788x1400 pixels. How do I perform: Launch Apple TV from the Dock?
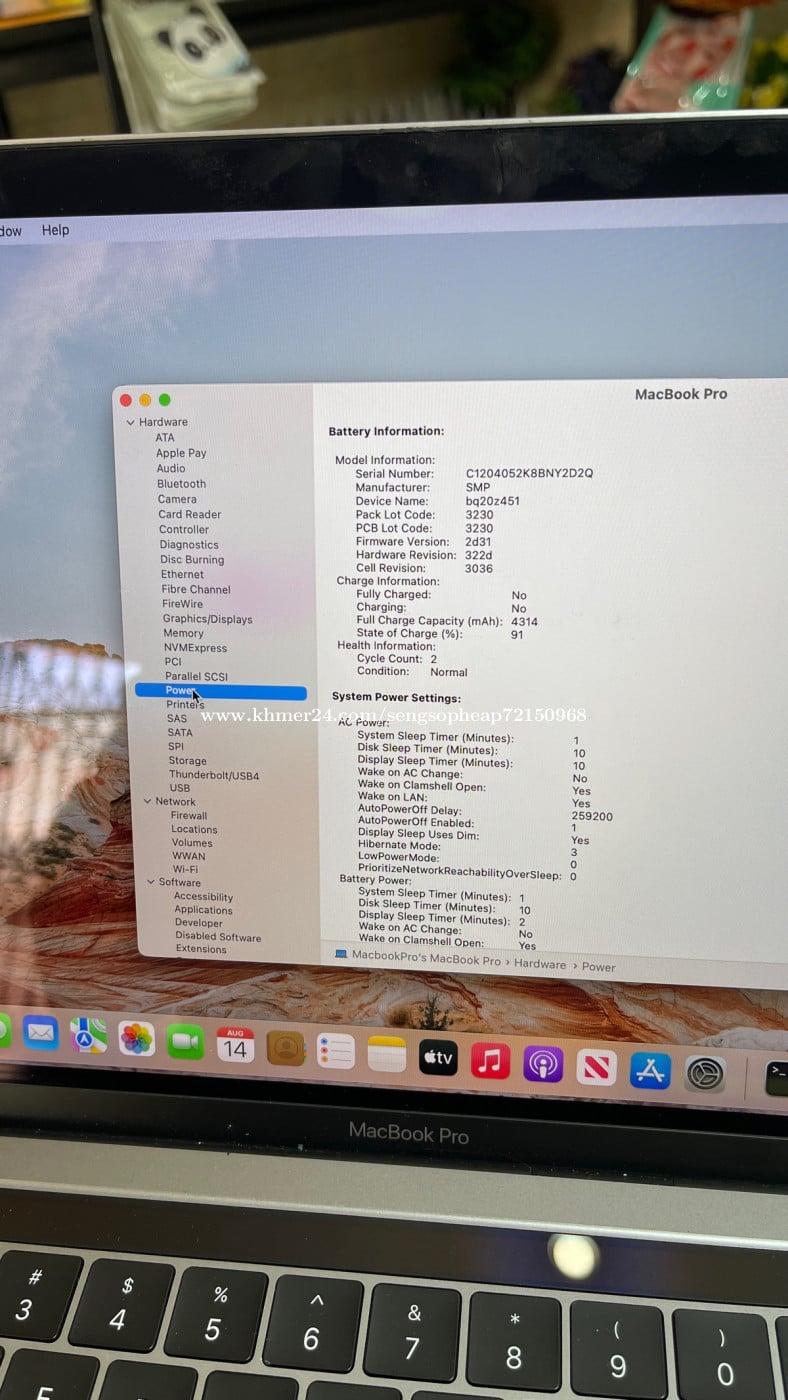click(438, 1057)
